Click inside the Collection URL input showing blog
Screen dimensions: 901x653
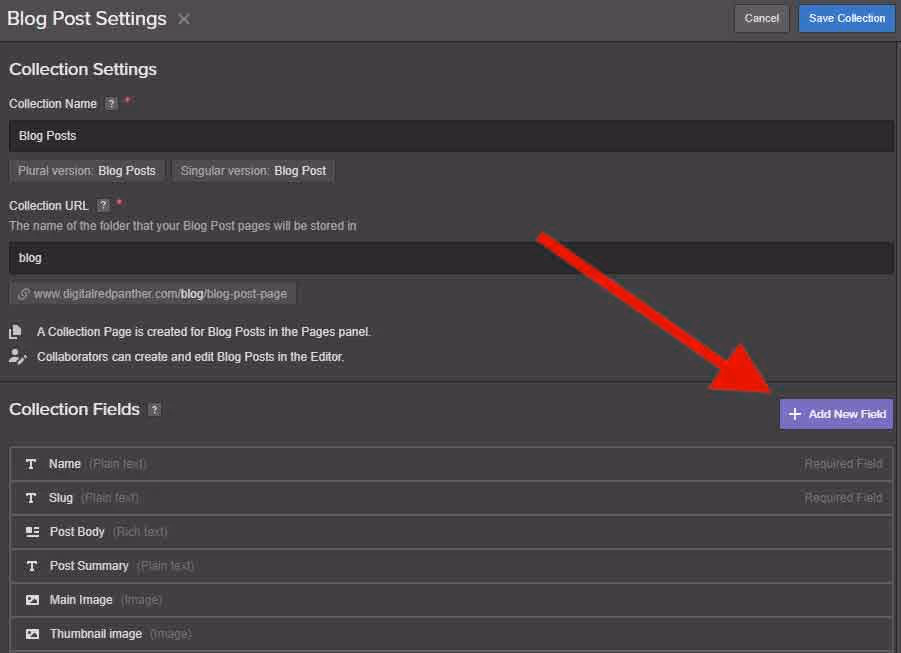click(x=450, y=257)
